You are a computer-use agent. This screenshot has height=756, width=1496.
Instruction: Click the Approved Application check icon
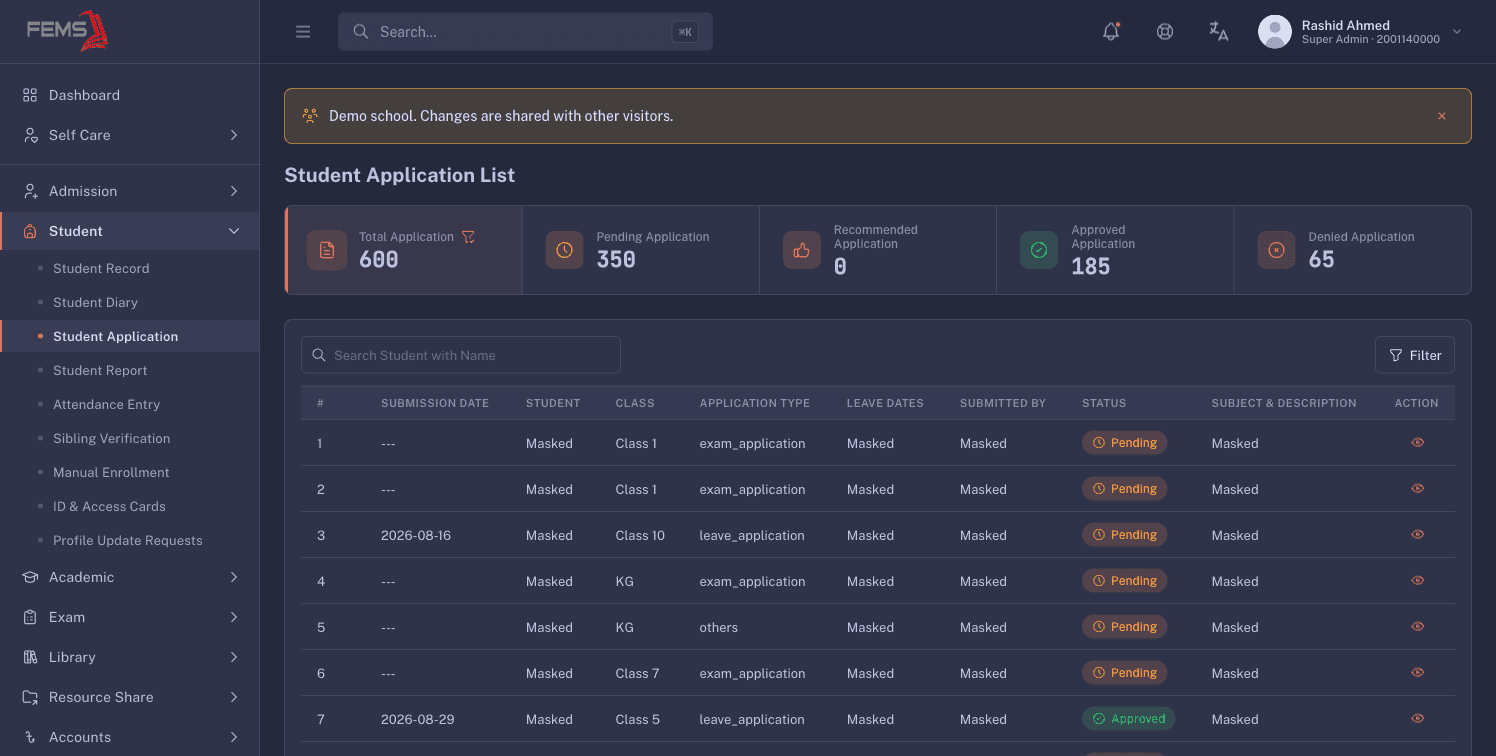pos(1039,250)
